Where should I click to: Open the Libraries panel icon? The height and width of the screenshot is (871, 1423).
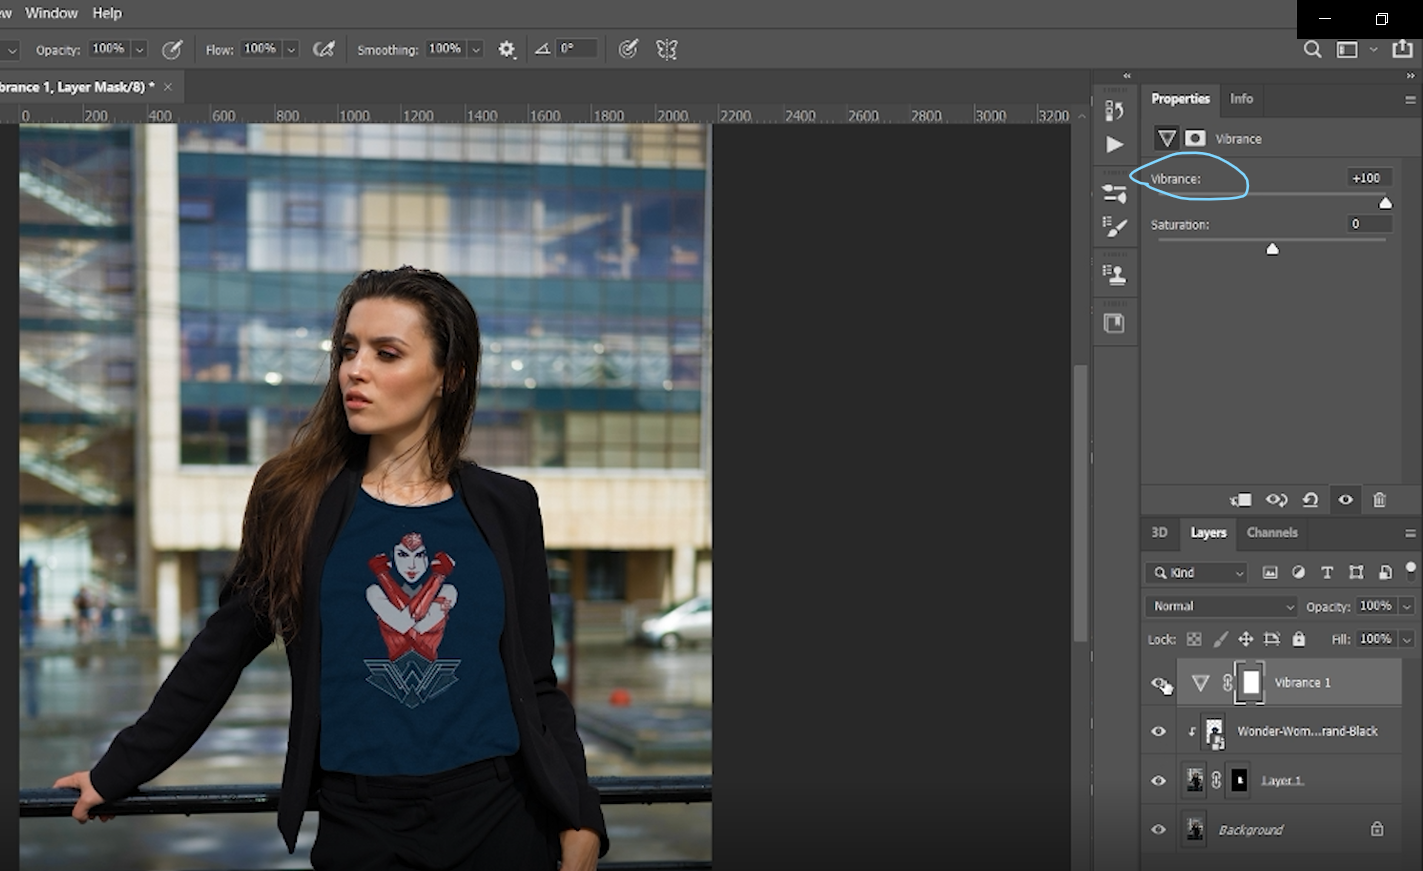click(x=1114, y=323)
